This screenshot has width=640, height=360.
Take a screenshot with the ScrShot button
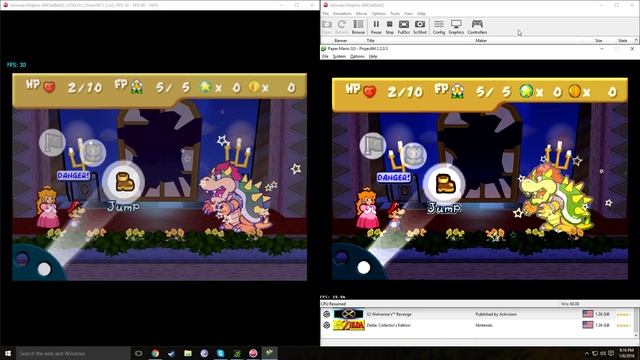click(x=420, y=27)
